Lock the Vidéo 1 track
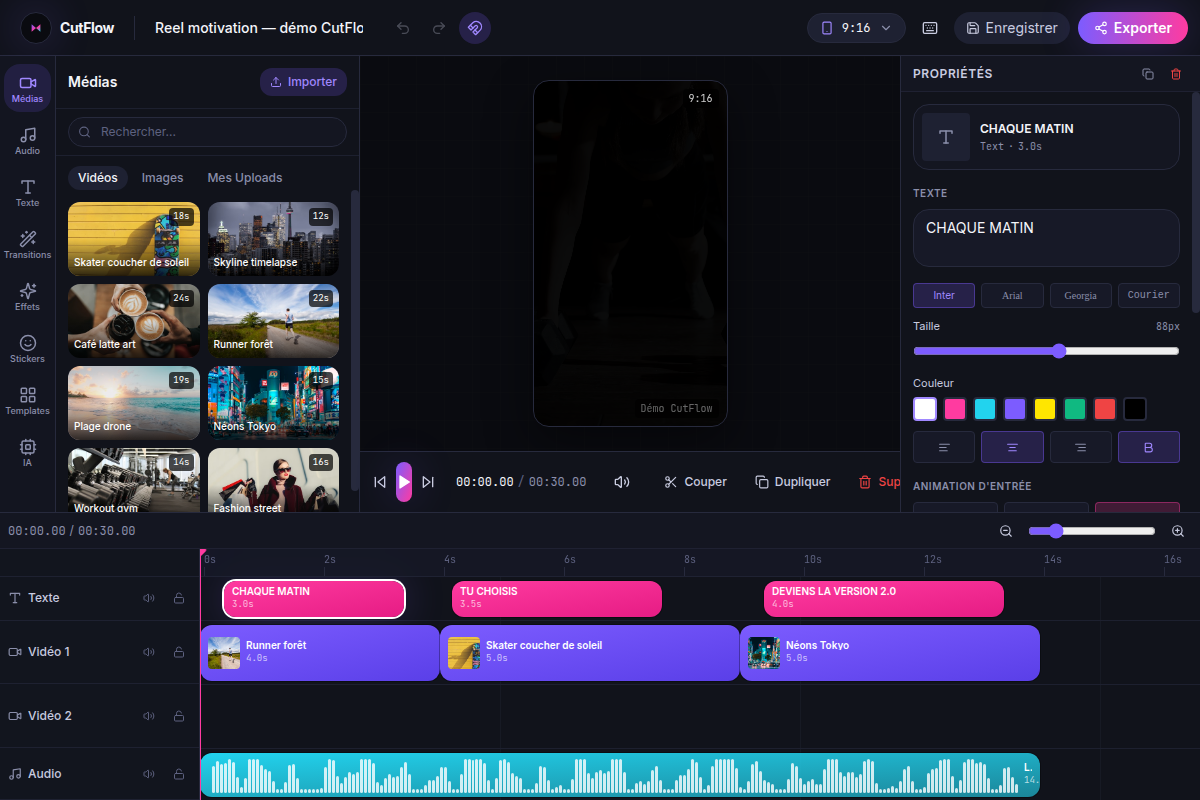This screenshot has height=800, width=1200. point(179,652)
